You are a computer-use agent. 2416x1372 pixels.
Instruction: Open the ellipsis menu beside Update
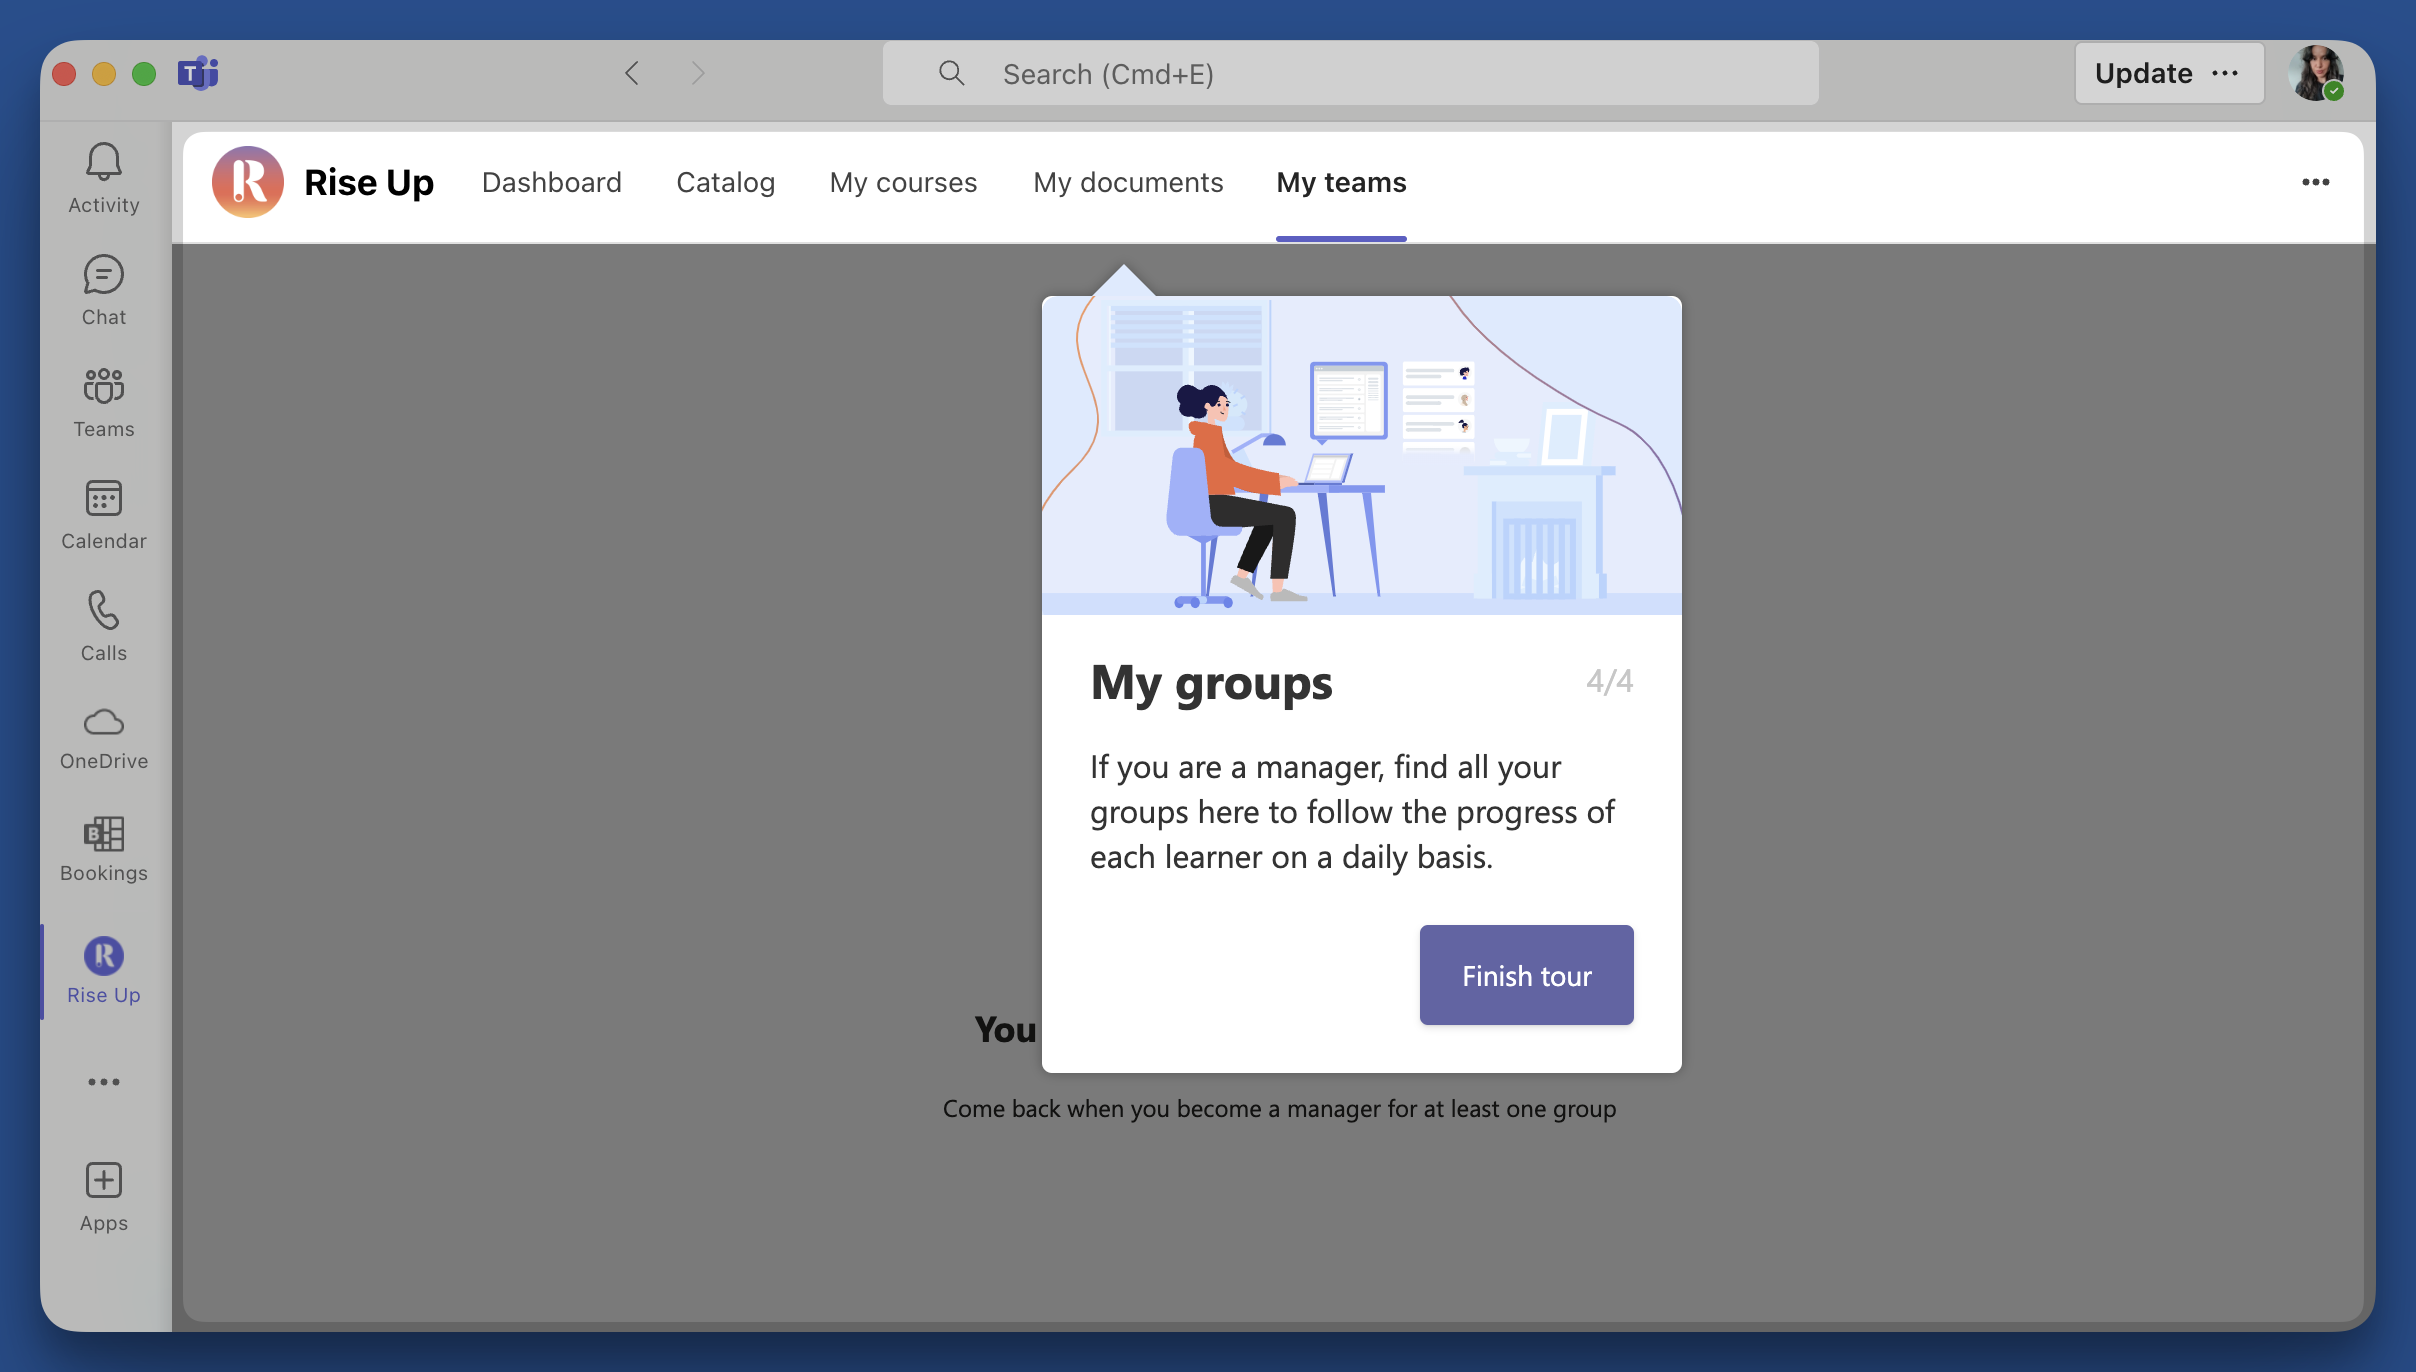coord(2225,73)
